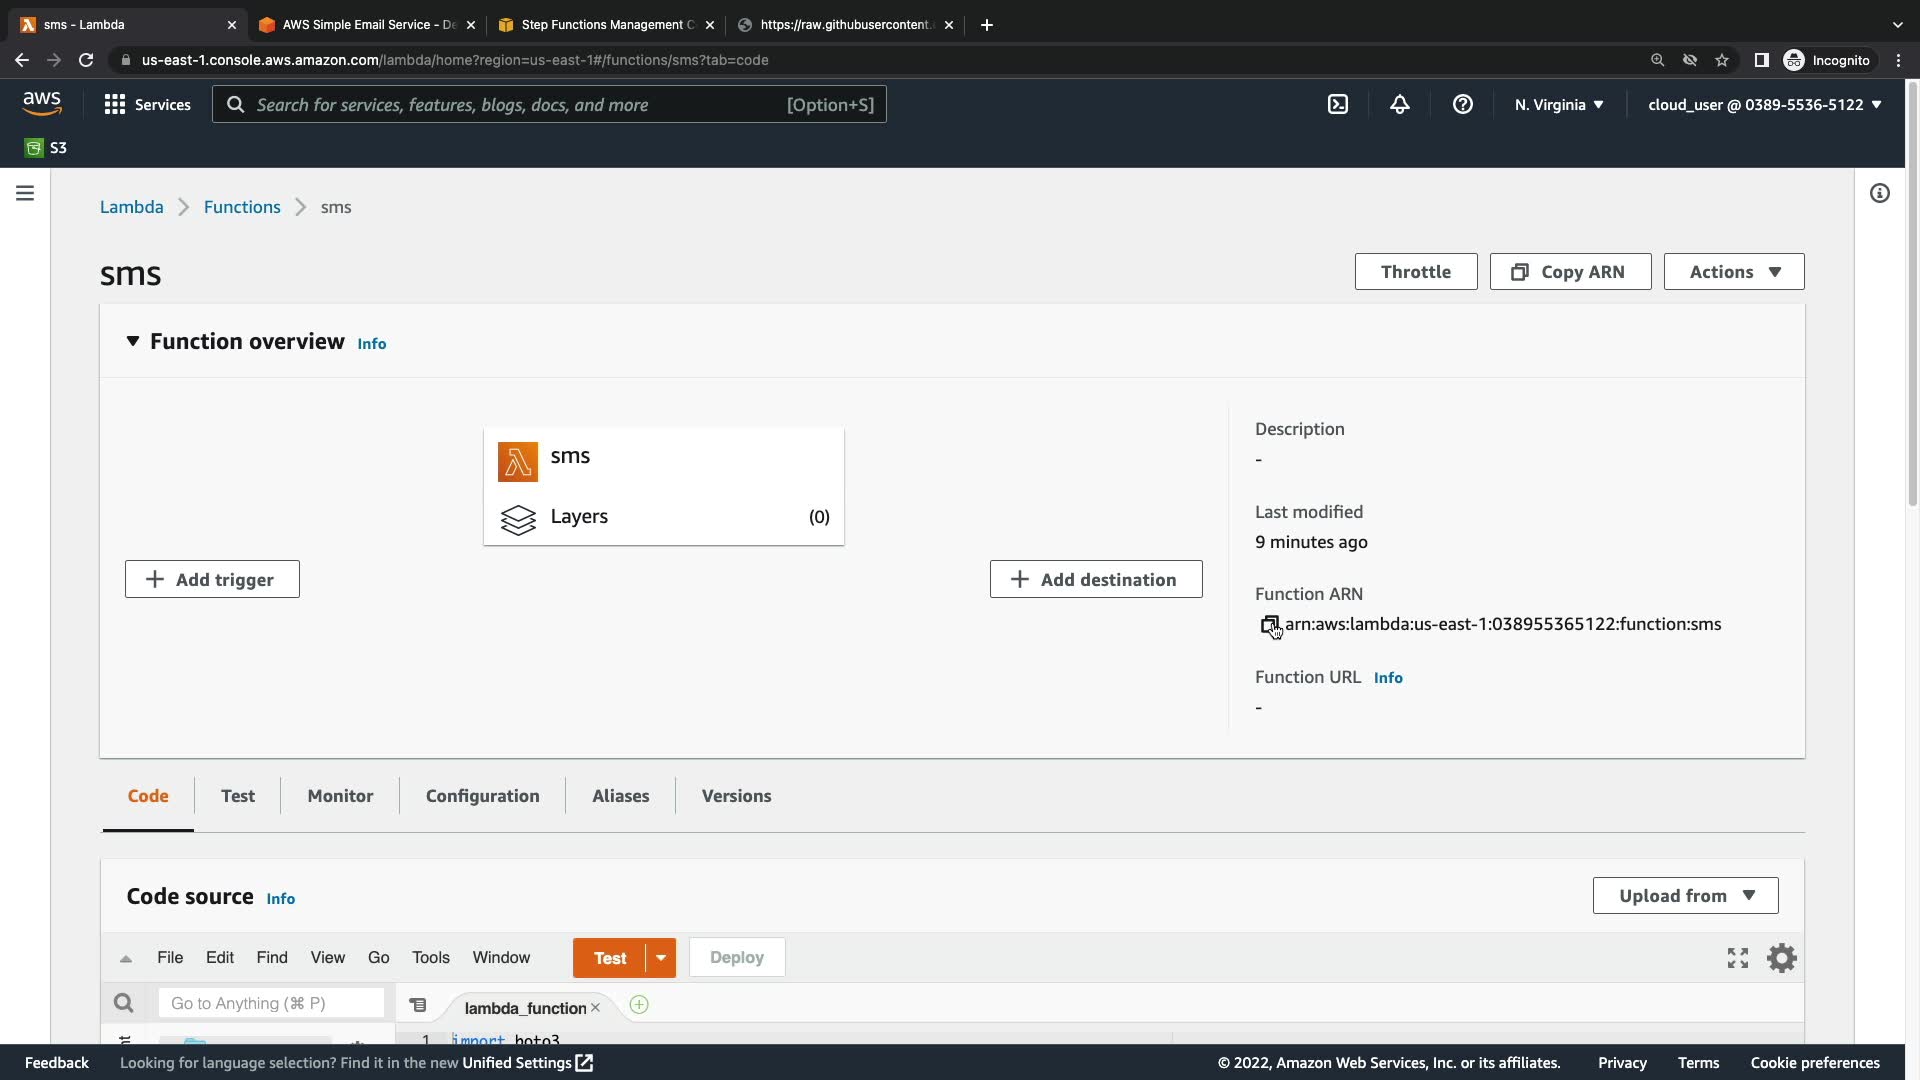Go to Functions breadcrumb link
1920x1080 pixels.
pos(242,207)
